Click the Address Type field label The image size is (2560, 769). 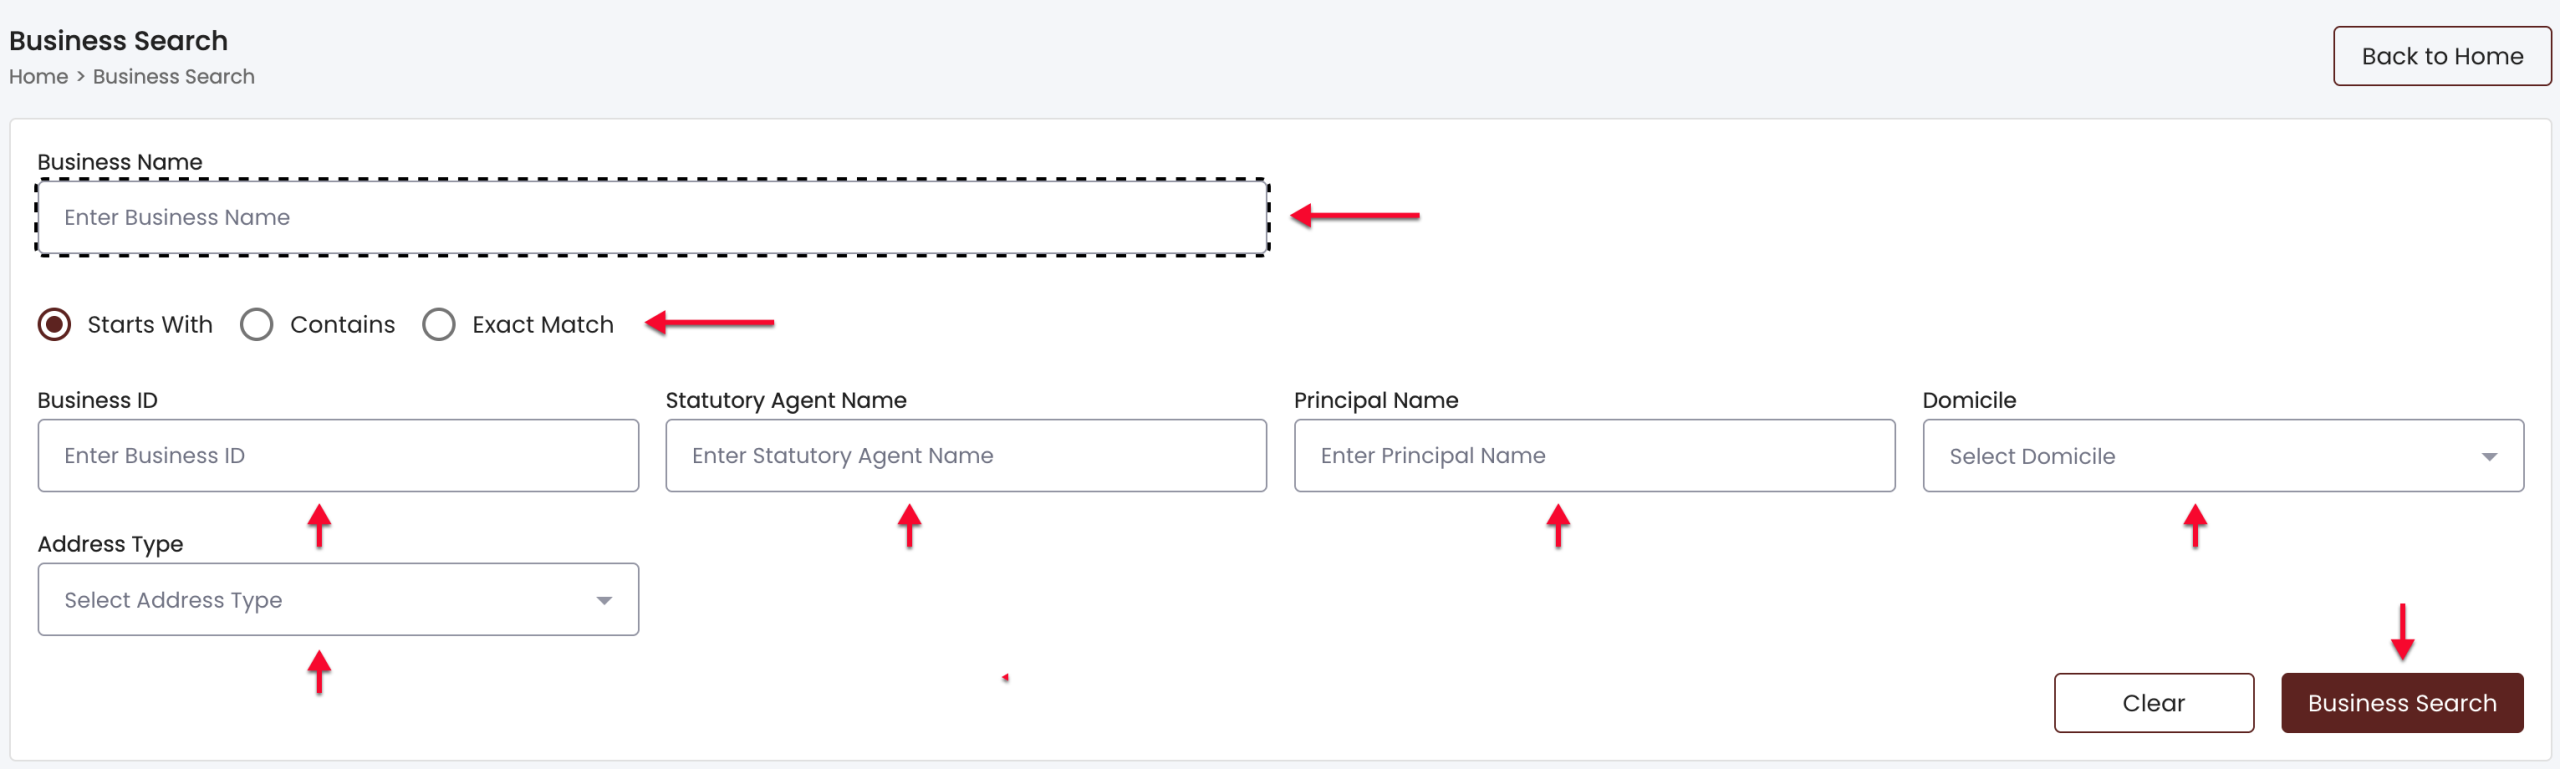point(110,544)
